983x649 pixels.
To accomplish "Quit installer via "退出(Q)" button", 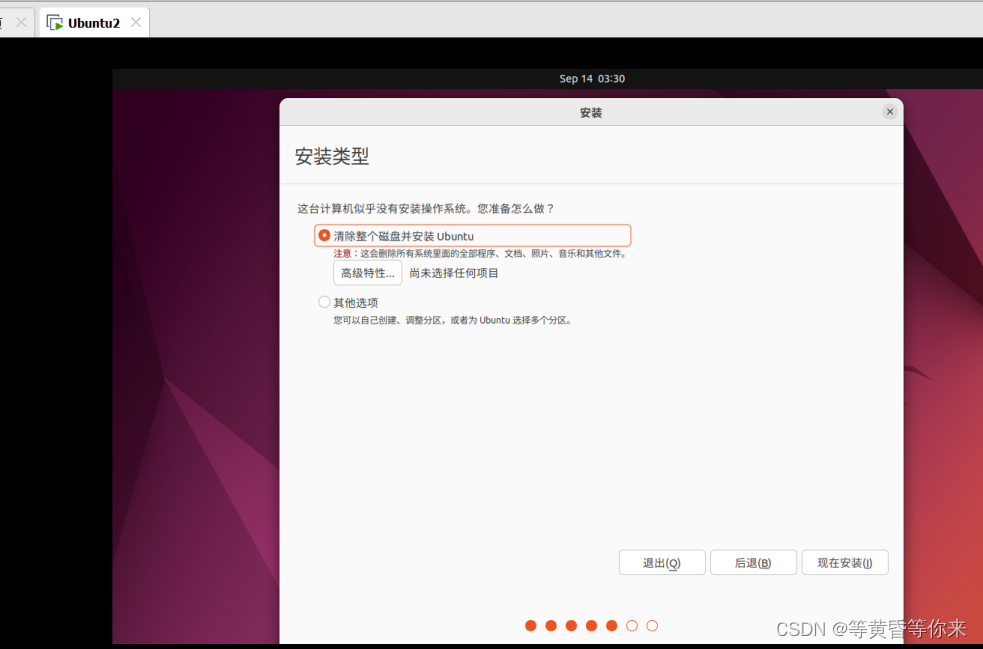I will pos(662,562).
